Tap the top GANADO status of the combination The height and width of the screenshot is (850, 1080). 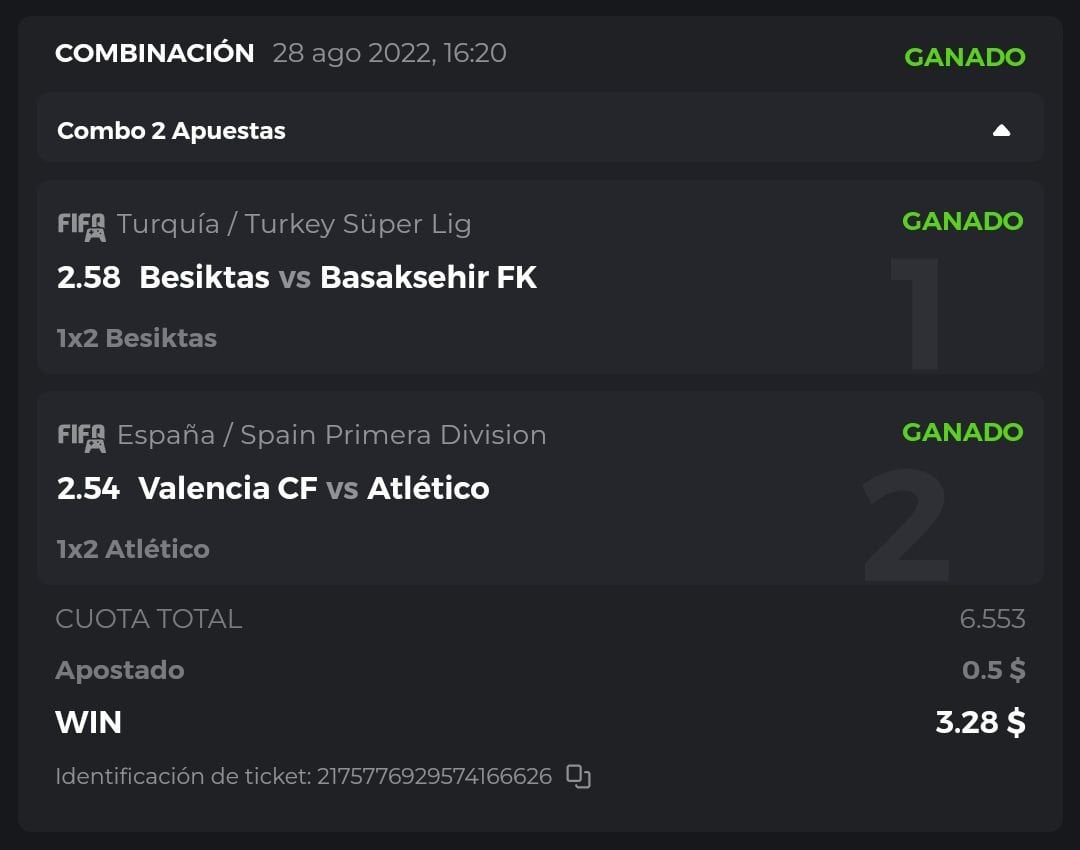coord(964,57)
